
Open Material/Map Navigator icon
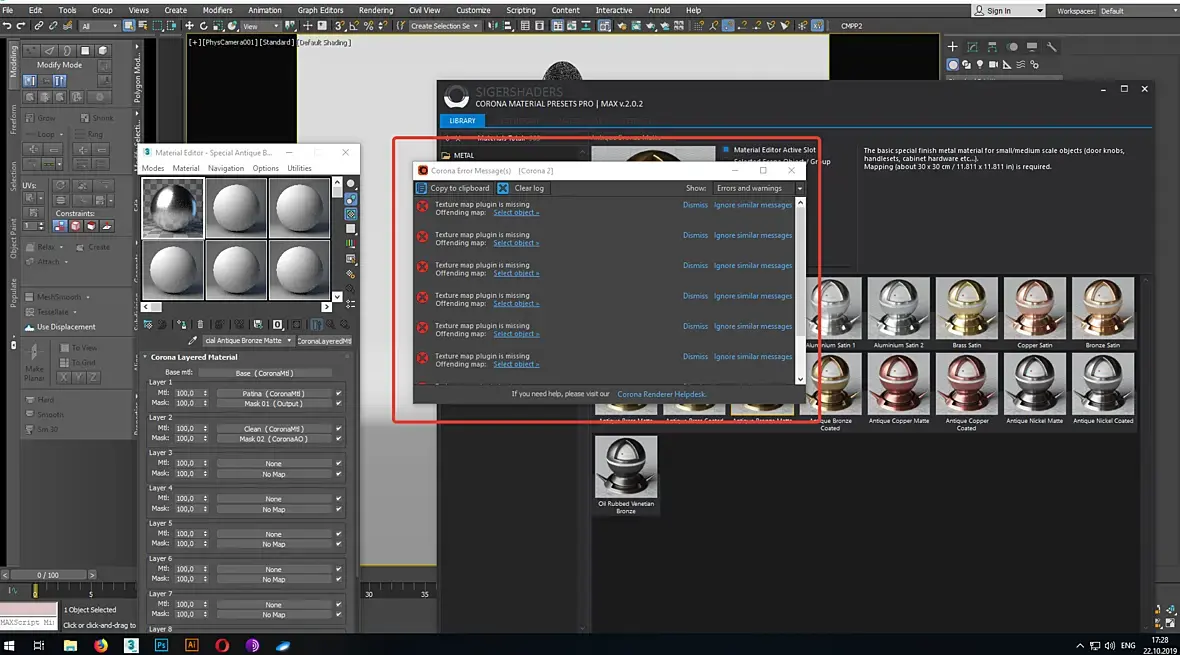click(351, 303)
